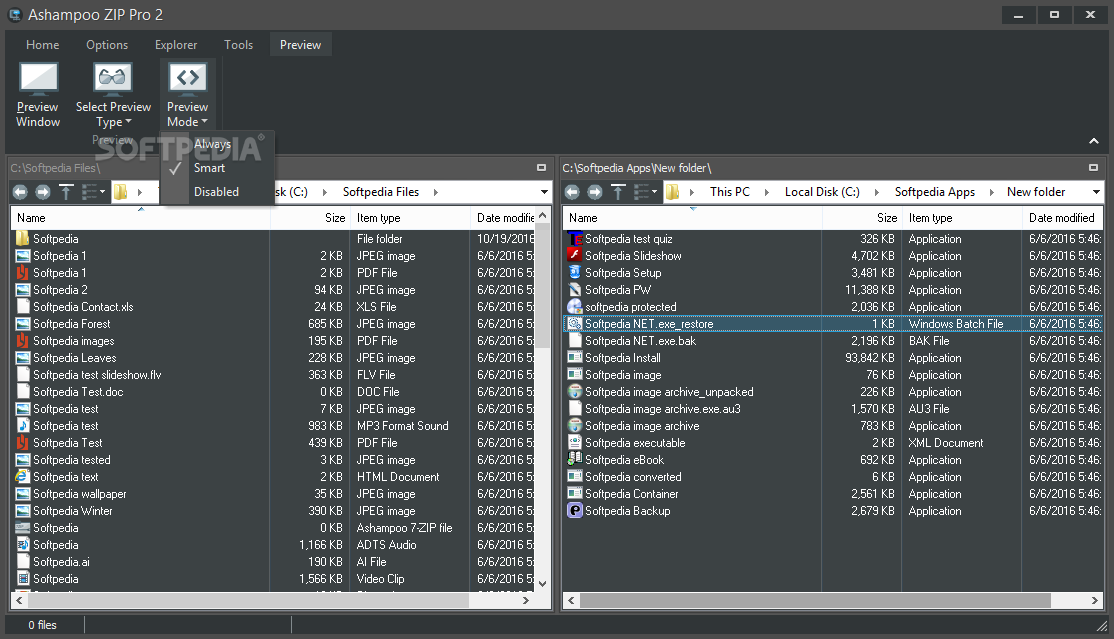The height and width of the screenshot is (639, 1114).
Task: Click the left pane breadcrumb folder icon
Action: click(x=121, y=192)
